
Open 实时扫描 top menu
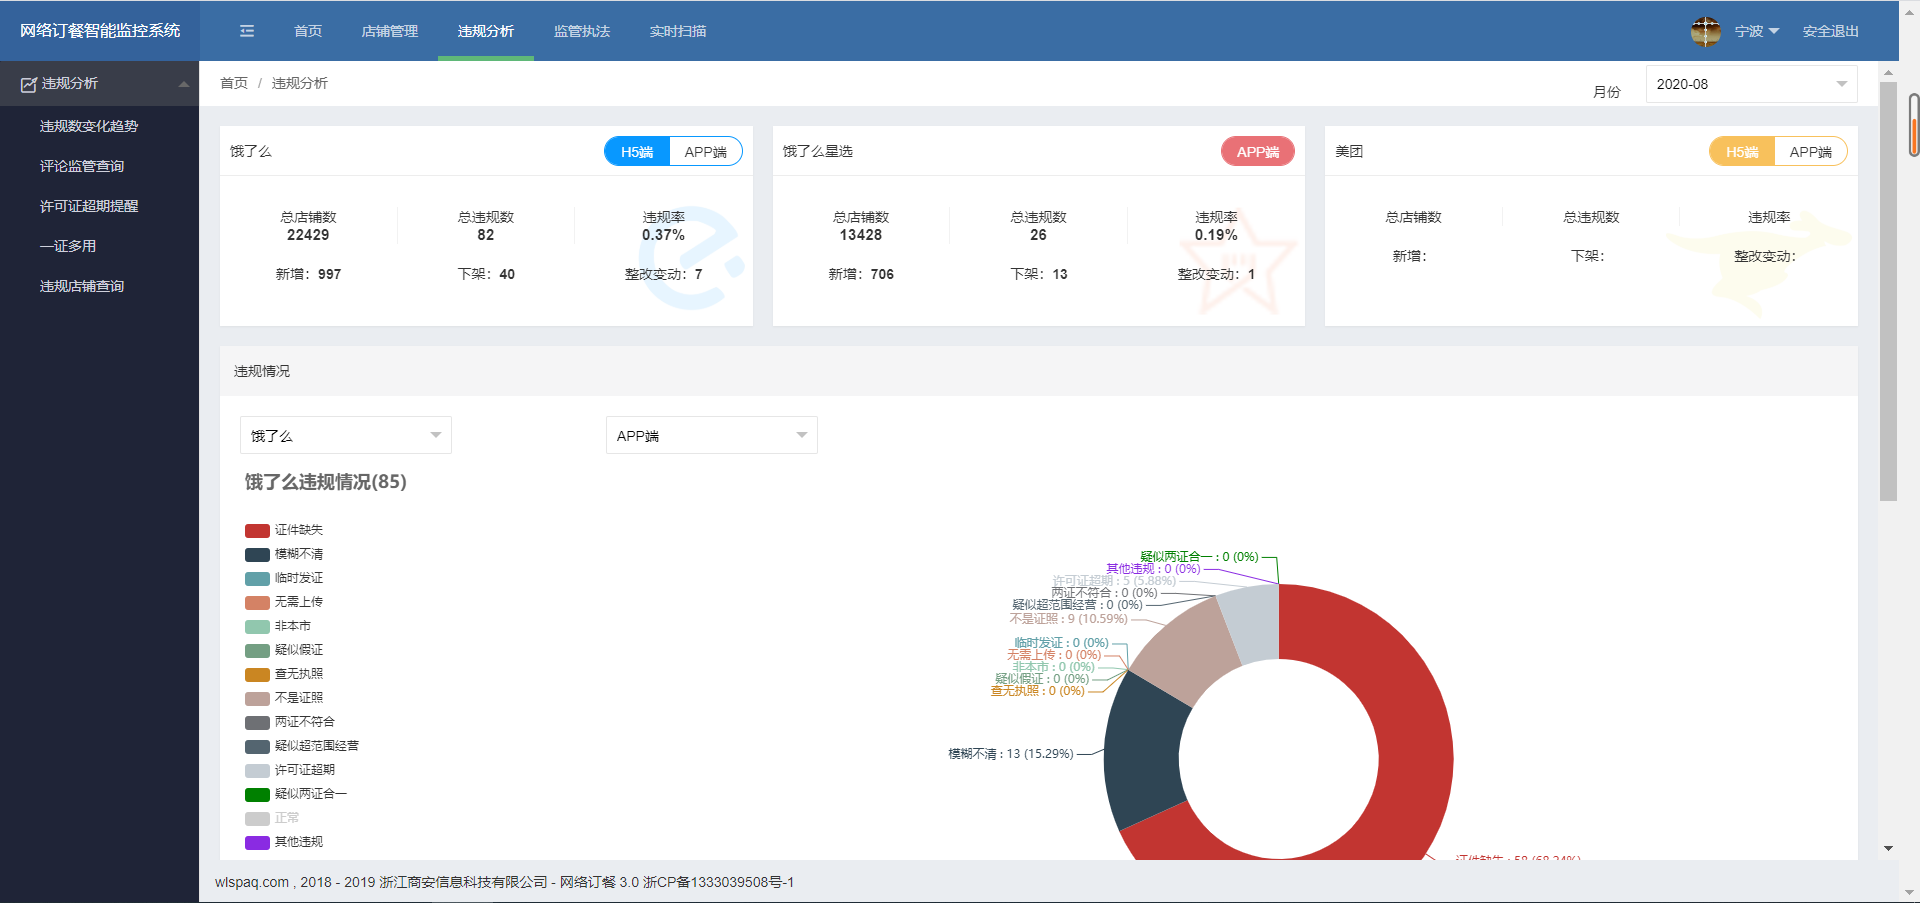coord(678,31)
